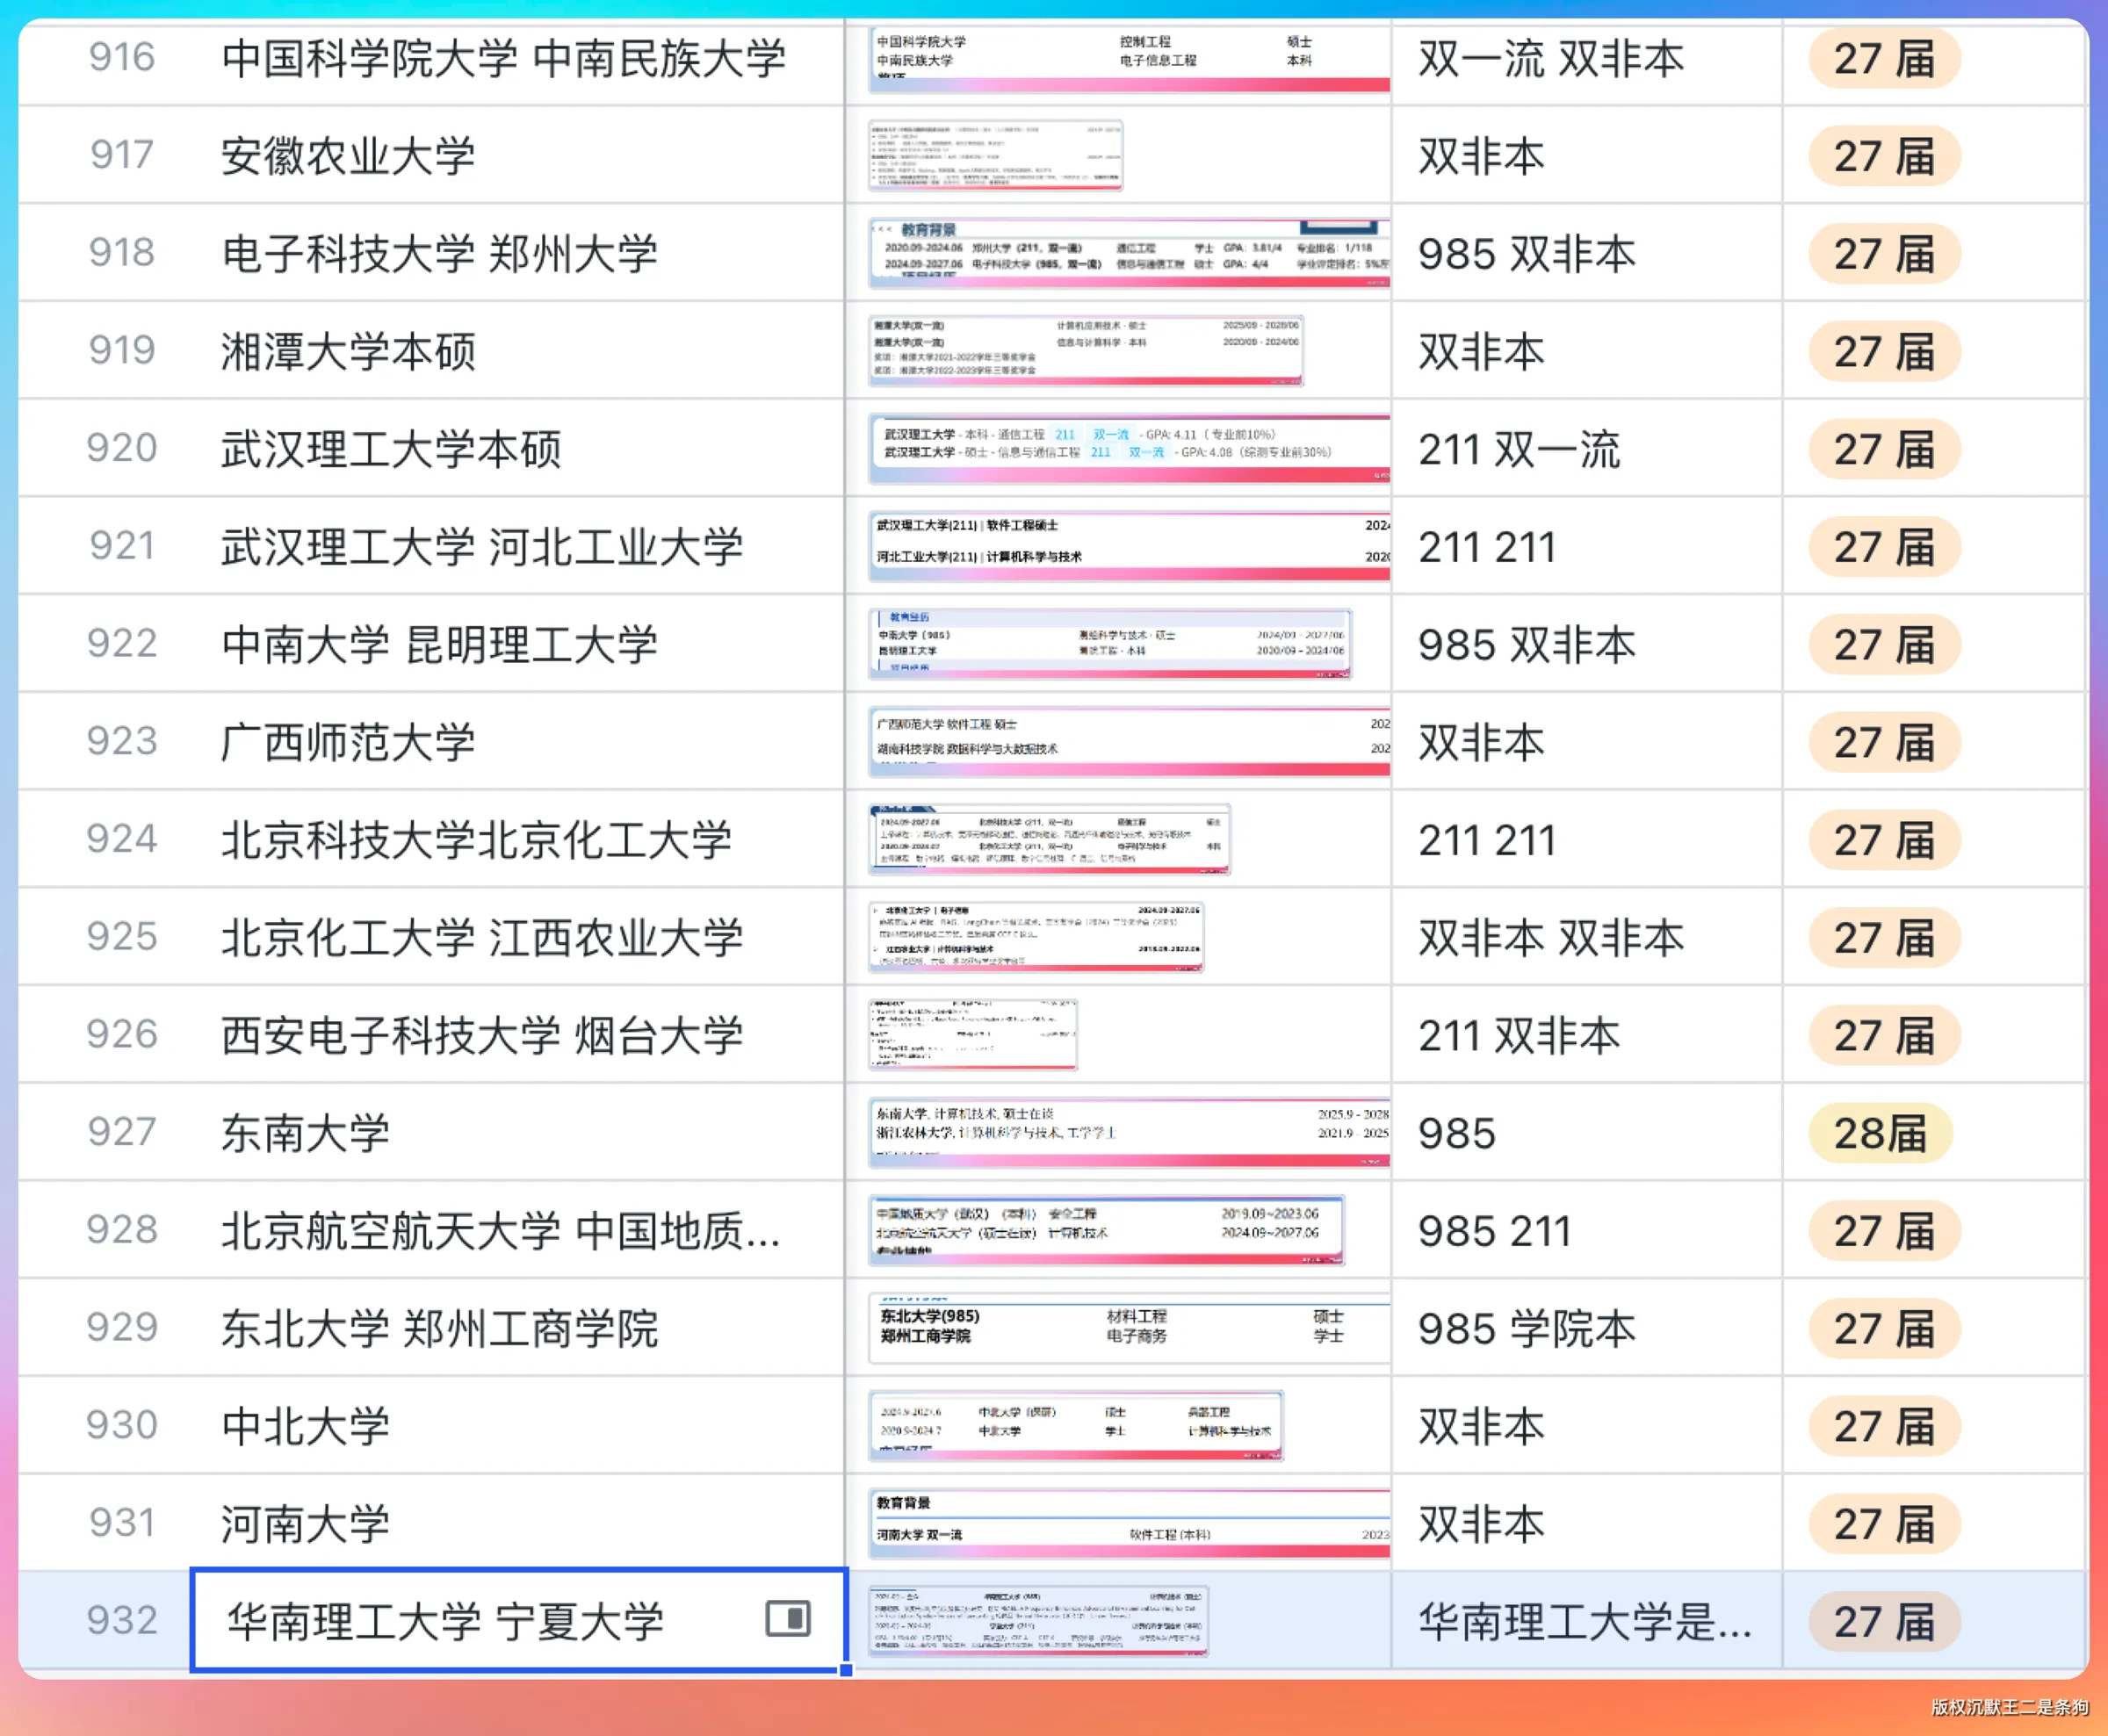The image size is (2108, 1736).
Task: Open resume thumbnail in row 932
Action: (x=1038, y=1621)
